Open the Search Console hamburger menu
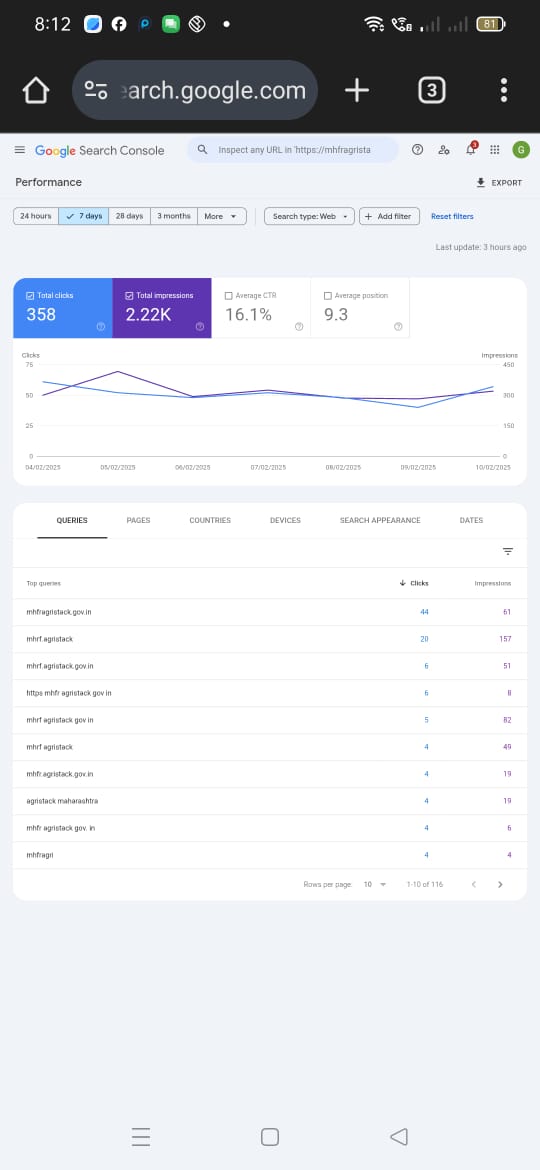The height and width of the screenshot is (1170, 540). [x=20, y=150]
